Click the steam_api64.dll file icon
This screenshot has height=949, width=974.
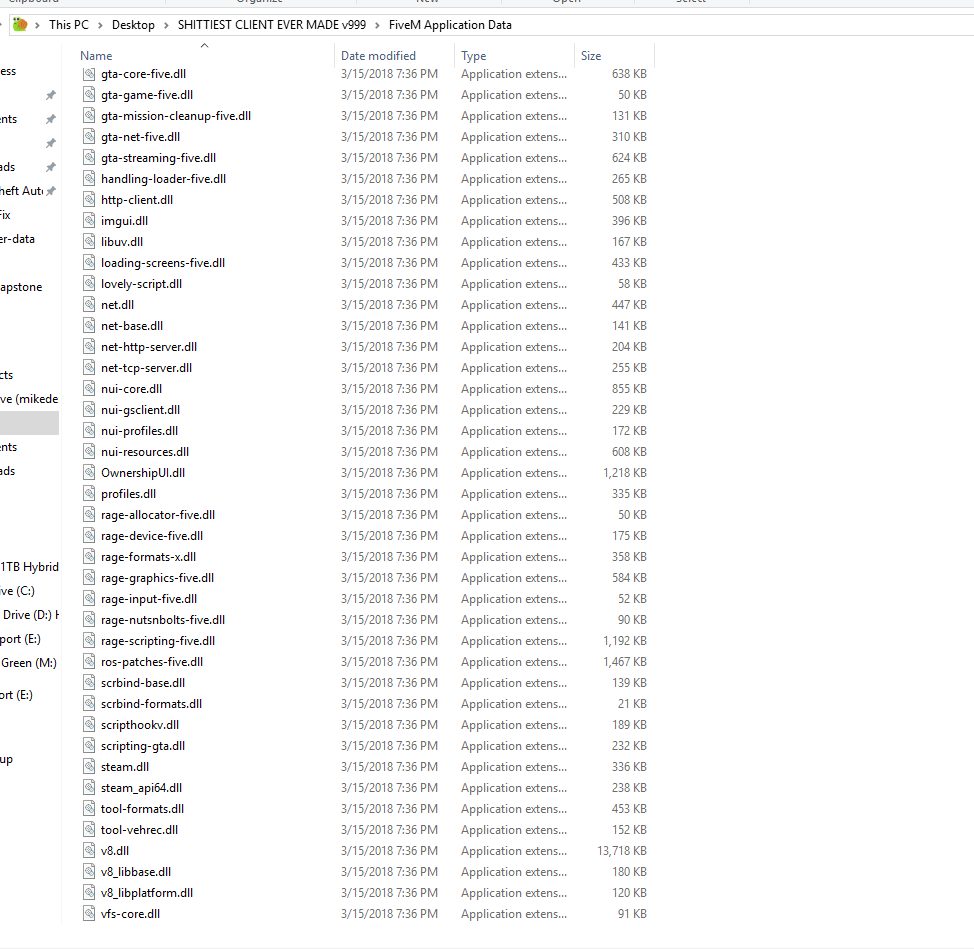tap(89, 788)
